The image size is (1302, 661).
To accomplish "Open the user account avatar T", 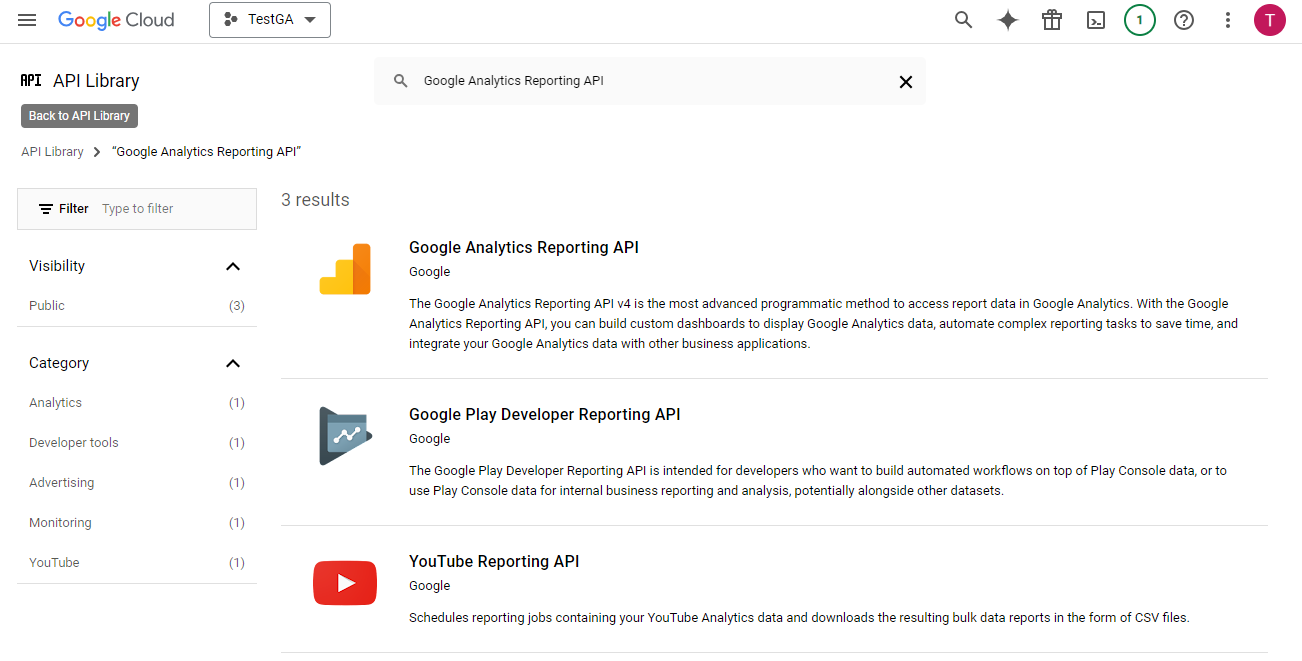I will coord(1270,20).
